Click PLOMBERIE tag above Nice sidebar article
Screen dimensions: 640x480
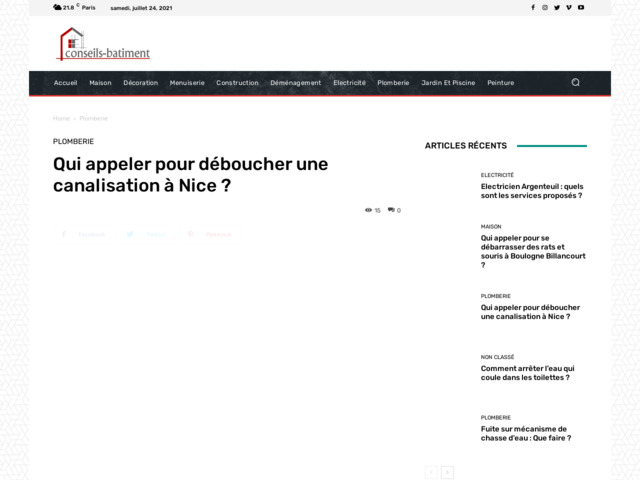coord(496,296)
